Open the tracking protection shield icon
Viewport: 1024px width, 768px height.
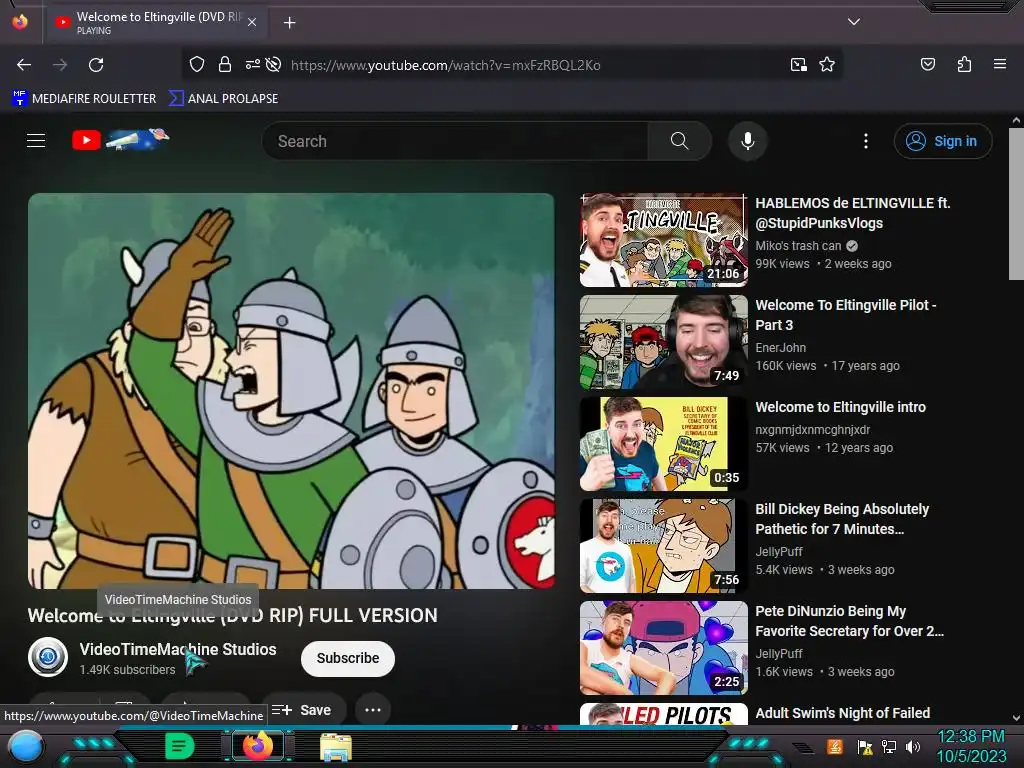pyautogui.click(x=197, y=64)
